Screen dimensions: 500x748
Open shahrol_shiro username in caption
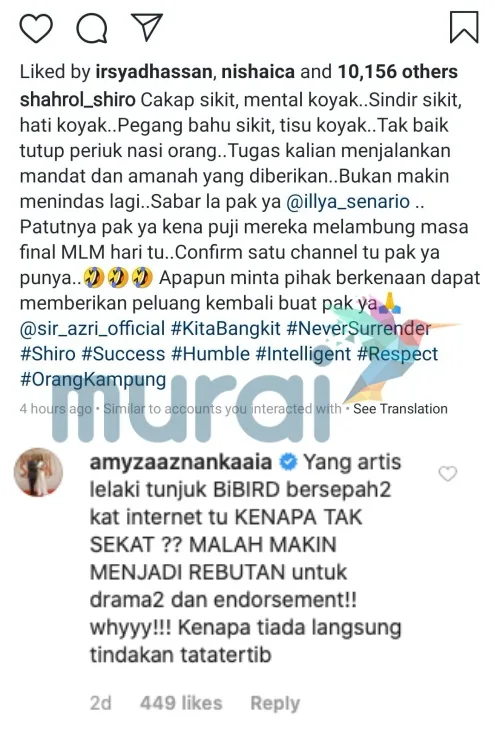(x=78, y=100)
